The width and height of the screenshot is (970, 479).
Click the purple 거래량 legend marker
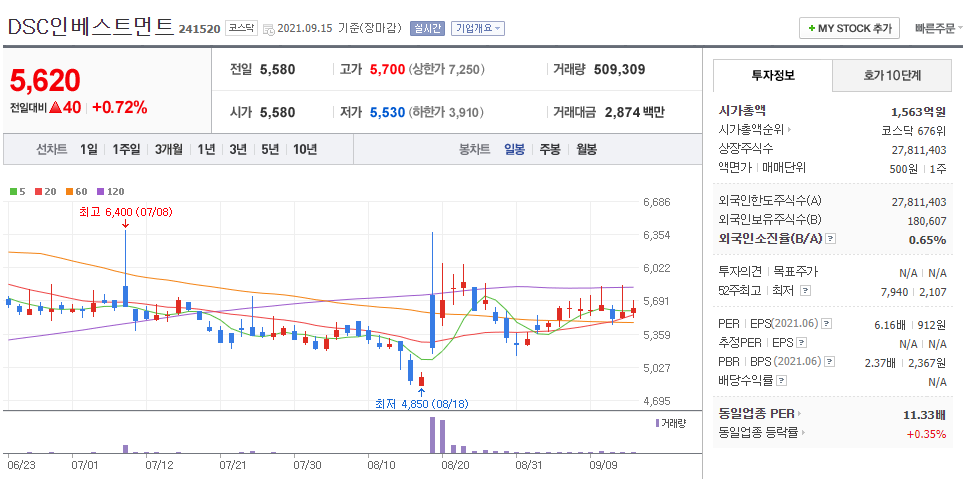[656, 423]
